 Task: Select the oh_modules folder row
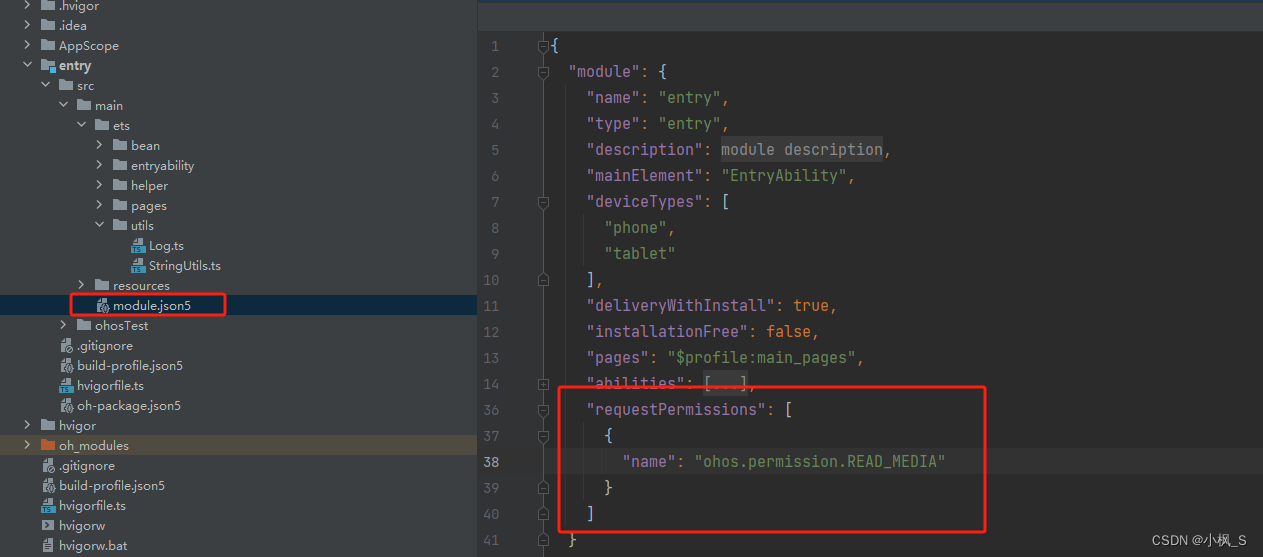[x=238, y=445]
